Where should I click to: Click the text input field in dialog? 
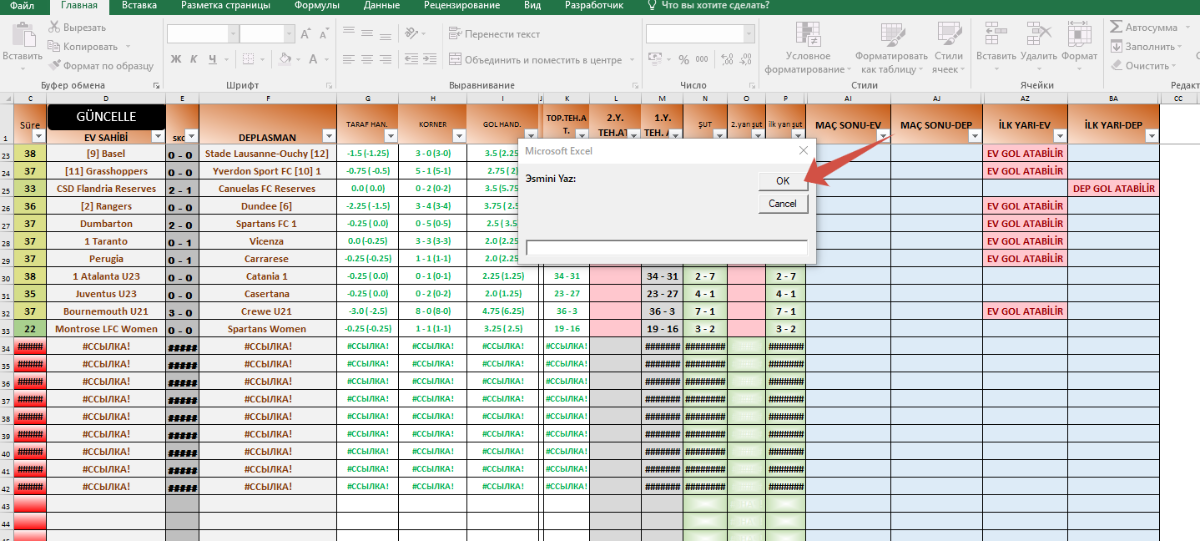[x=666, y=248]
